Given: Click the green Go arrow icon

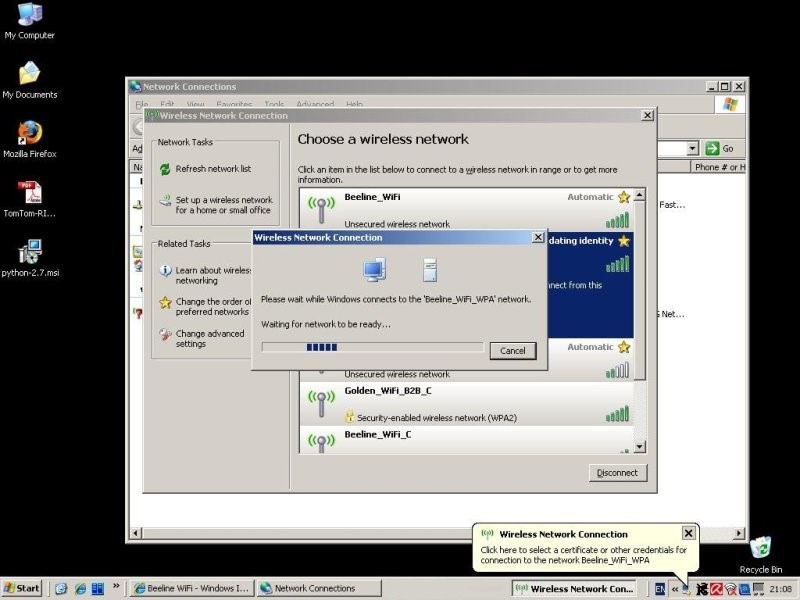Looking at the screenshot, I should (712, 148).
